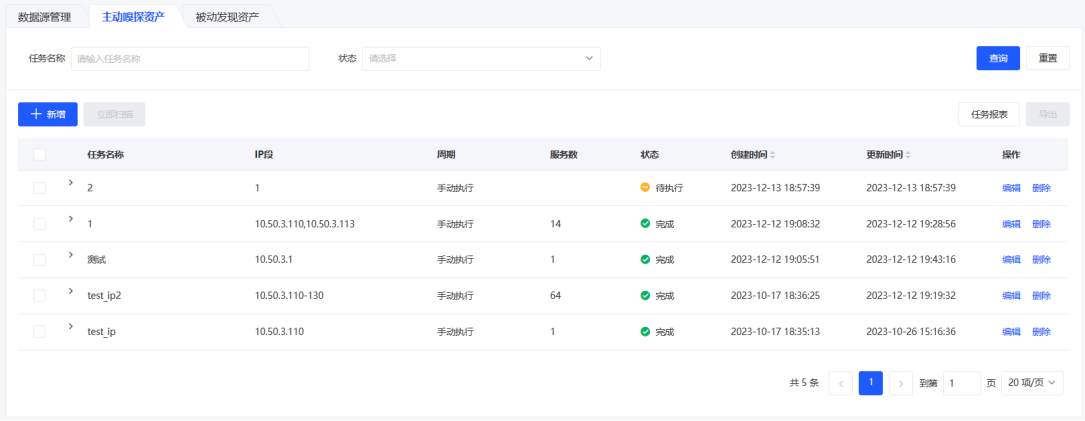Click the plus 新增 button

[48, 114]
